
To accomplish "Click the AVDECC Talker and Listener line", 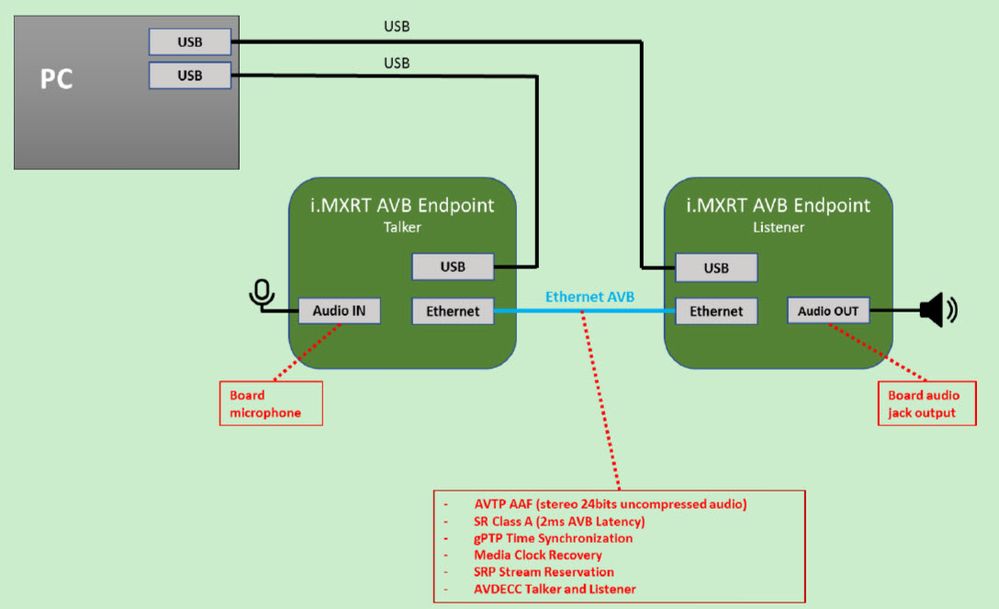I will tap(555, 589).
